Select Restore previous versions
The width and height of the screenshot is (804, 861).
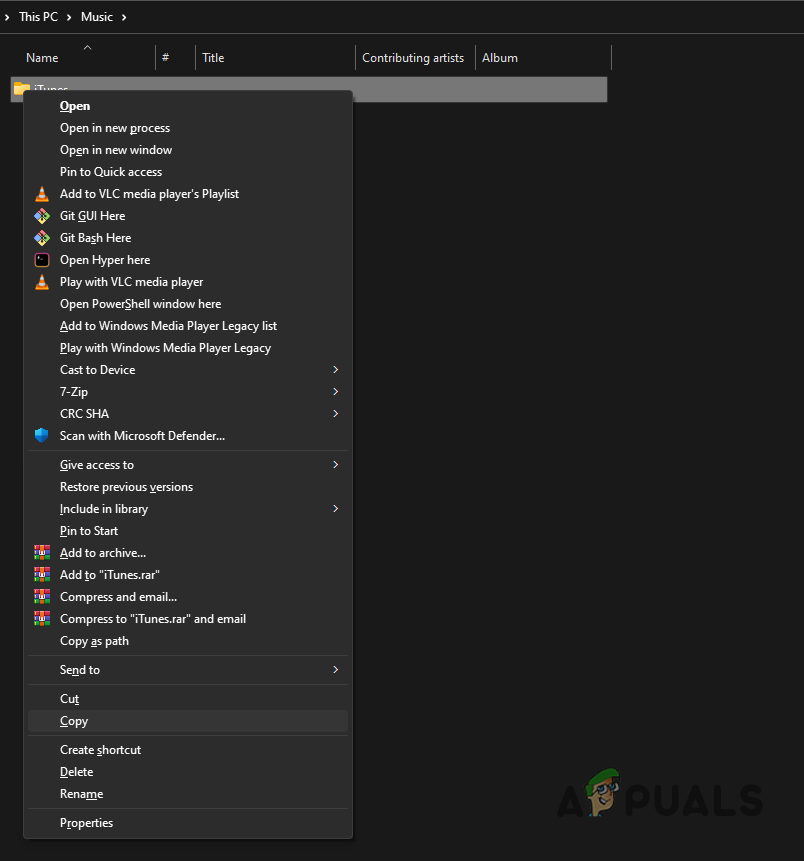(188, 487)
